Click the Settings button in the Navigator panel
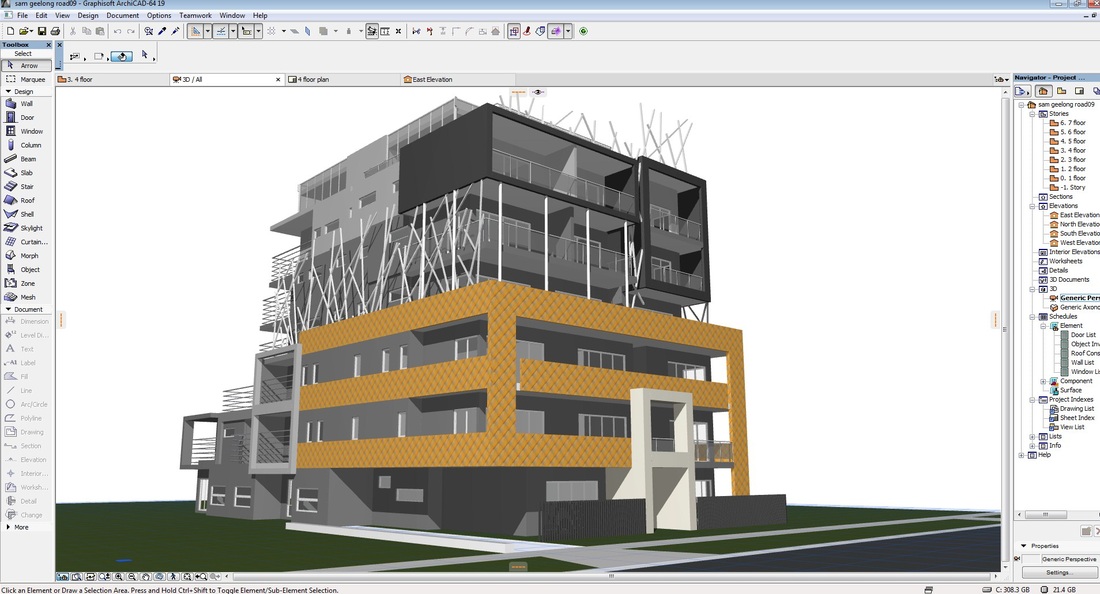The height and width of the screenshot is (594, 1100). coord(1058,572)
